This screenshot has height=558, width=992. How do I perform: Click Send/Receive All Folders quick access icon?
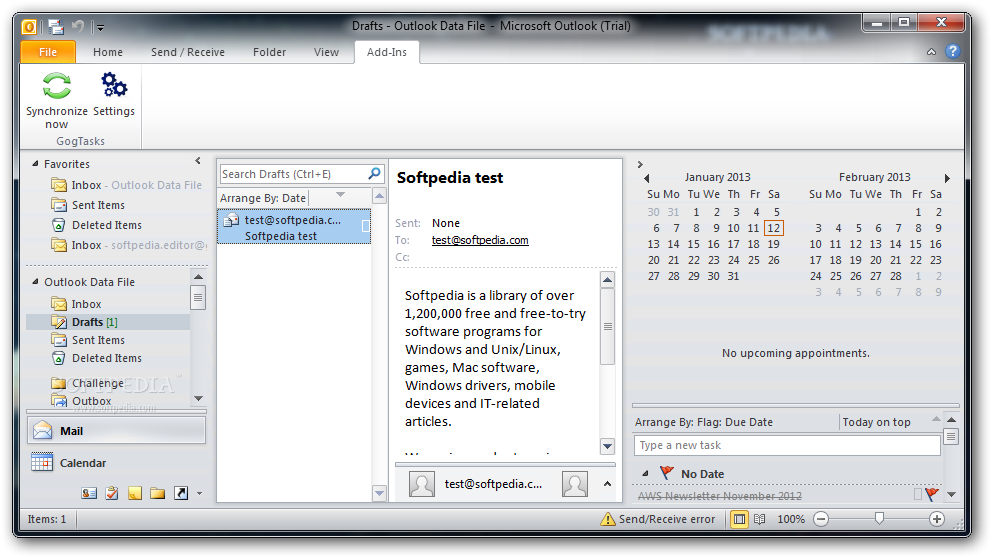point(56,27)
